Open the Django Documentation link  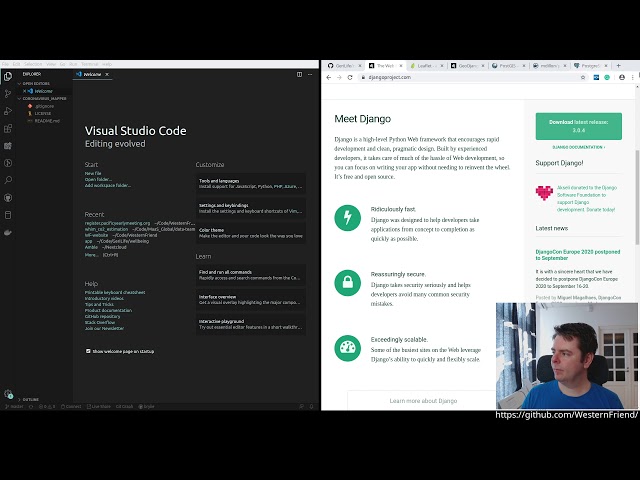pyautogui.click(x=578, y=147)
